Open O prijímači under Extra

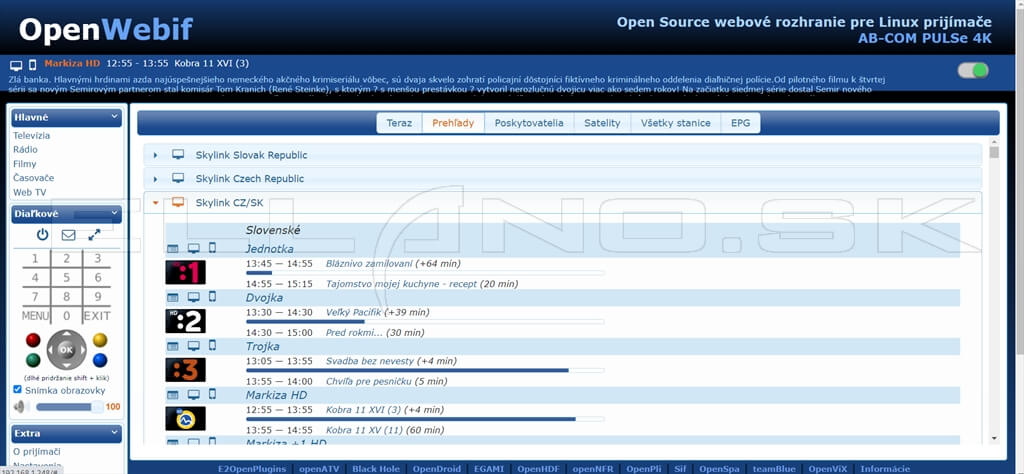(x=38, y=451)
